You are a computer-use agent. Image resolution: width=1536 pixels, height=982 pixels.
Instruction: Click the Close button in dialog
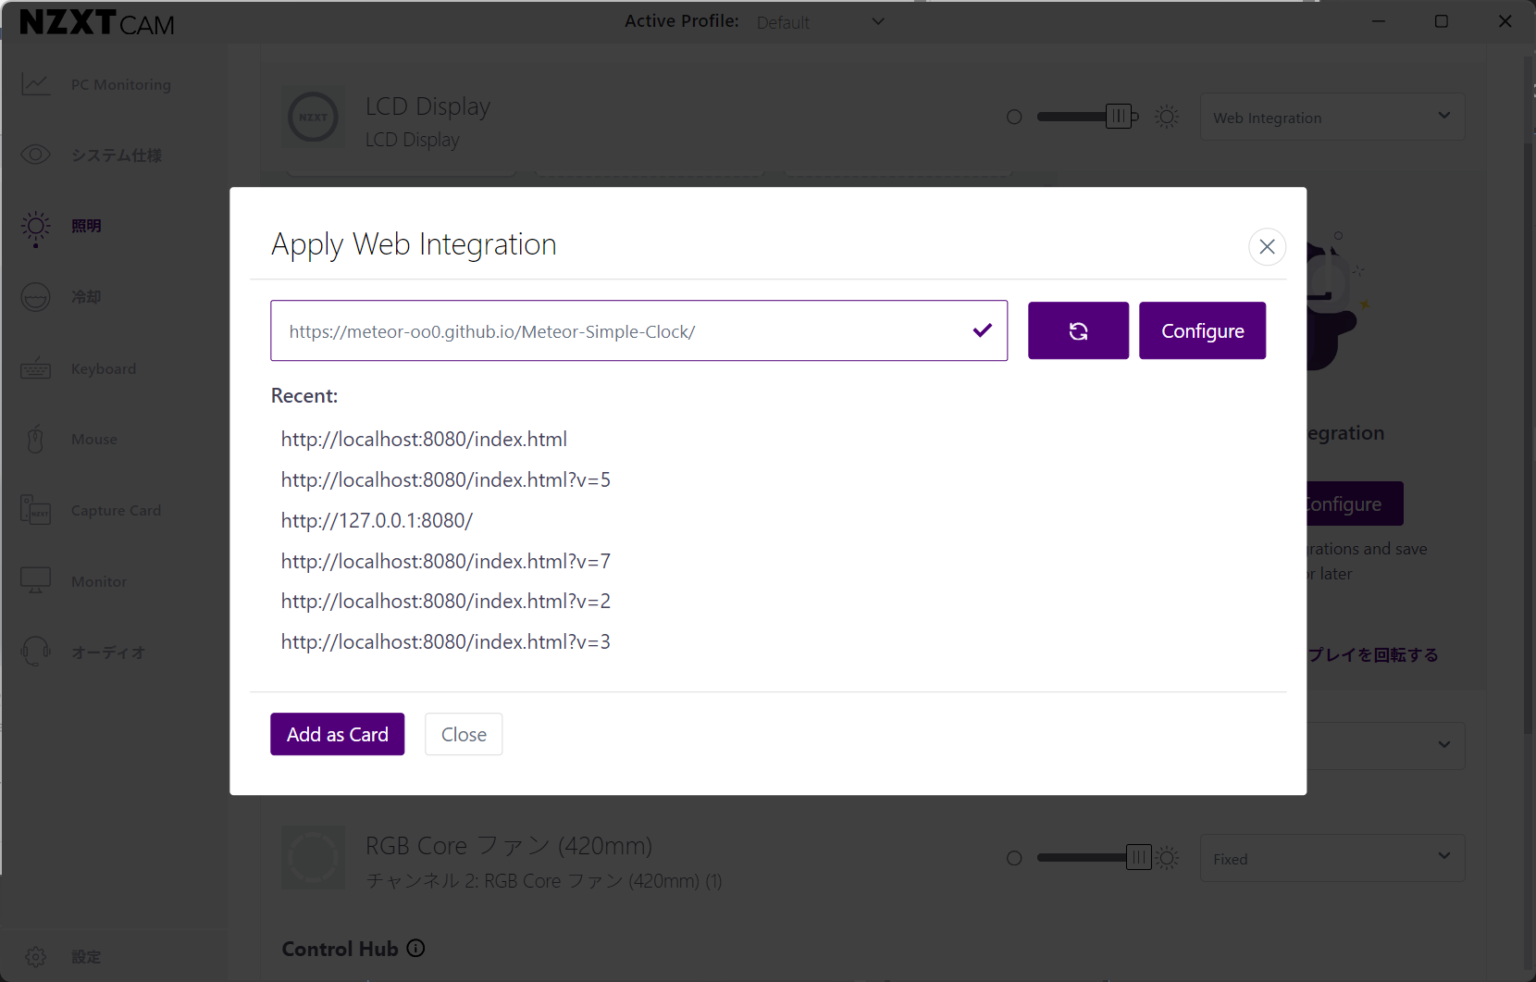[463, 735]
